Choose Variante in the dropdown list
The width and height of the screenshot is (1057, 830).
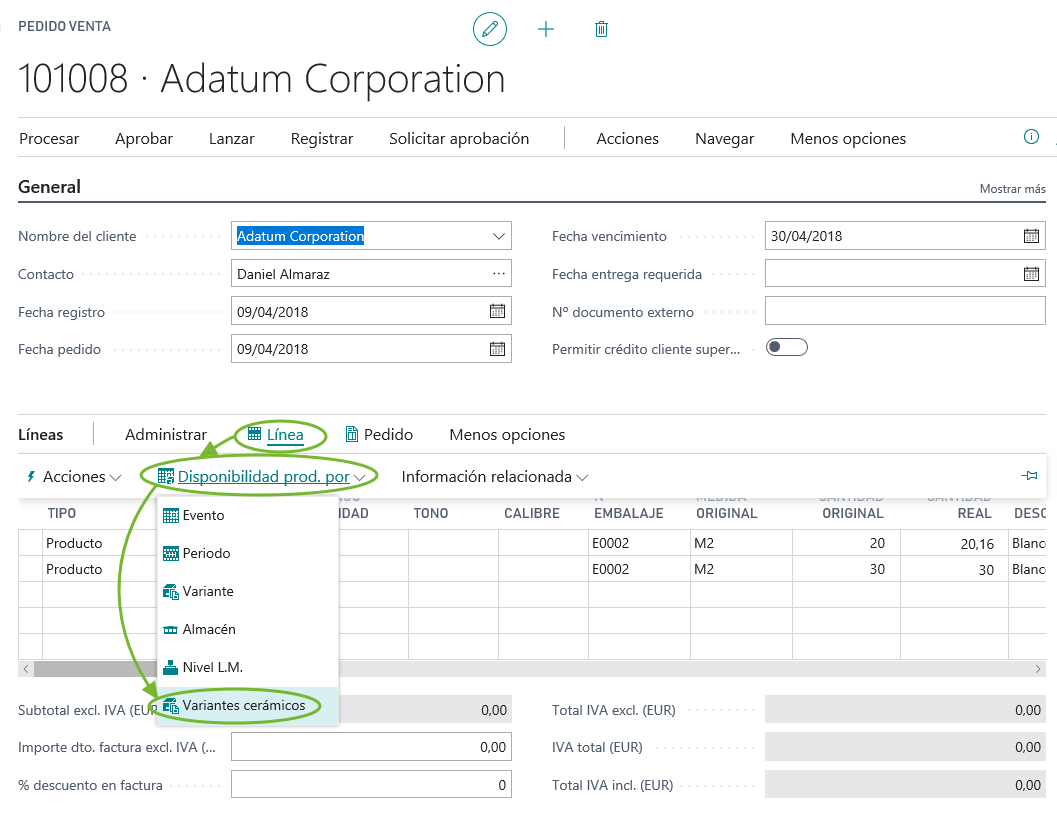pos(247,591)
